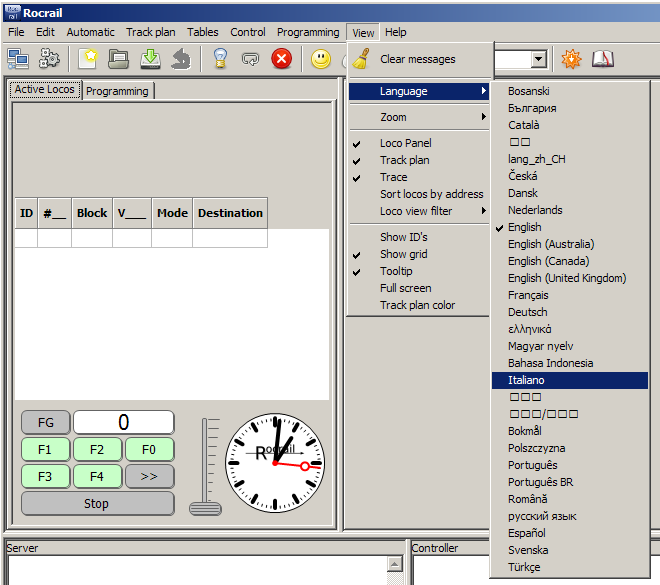
Task: Open the toolbar combo box dropdown arrow
Action: tap(539, 60)
